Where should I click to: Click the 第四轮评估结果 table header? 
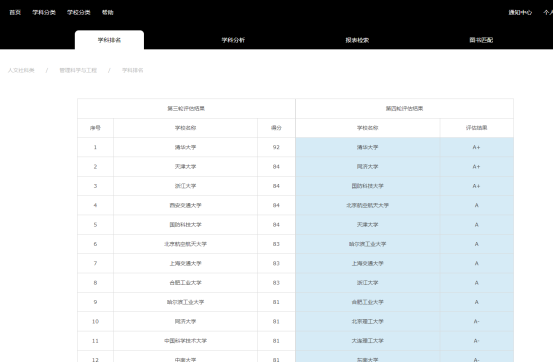(404, 109)
